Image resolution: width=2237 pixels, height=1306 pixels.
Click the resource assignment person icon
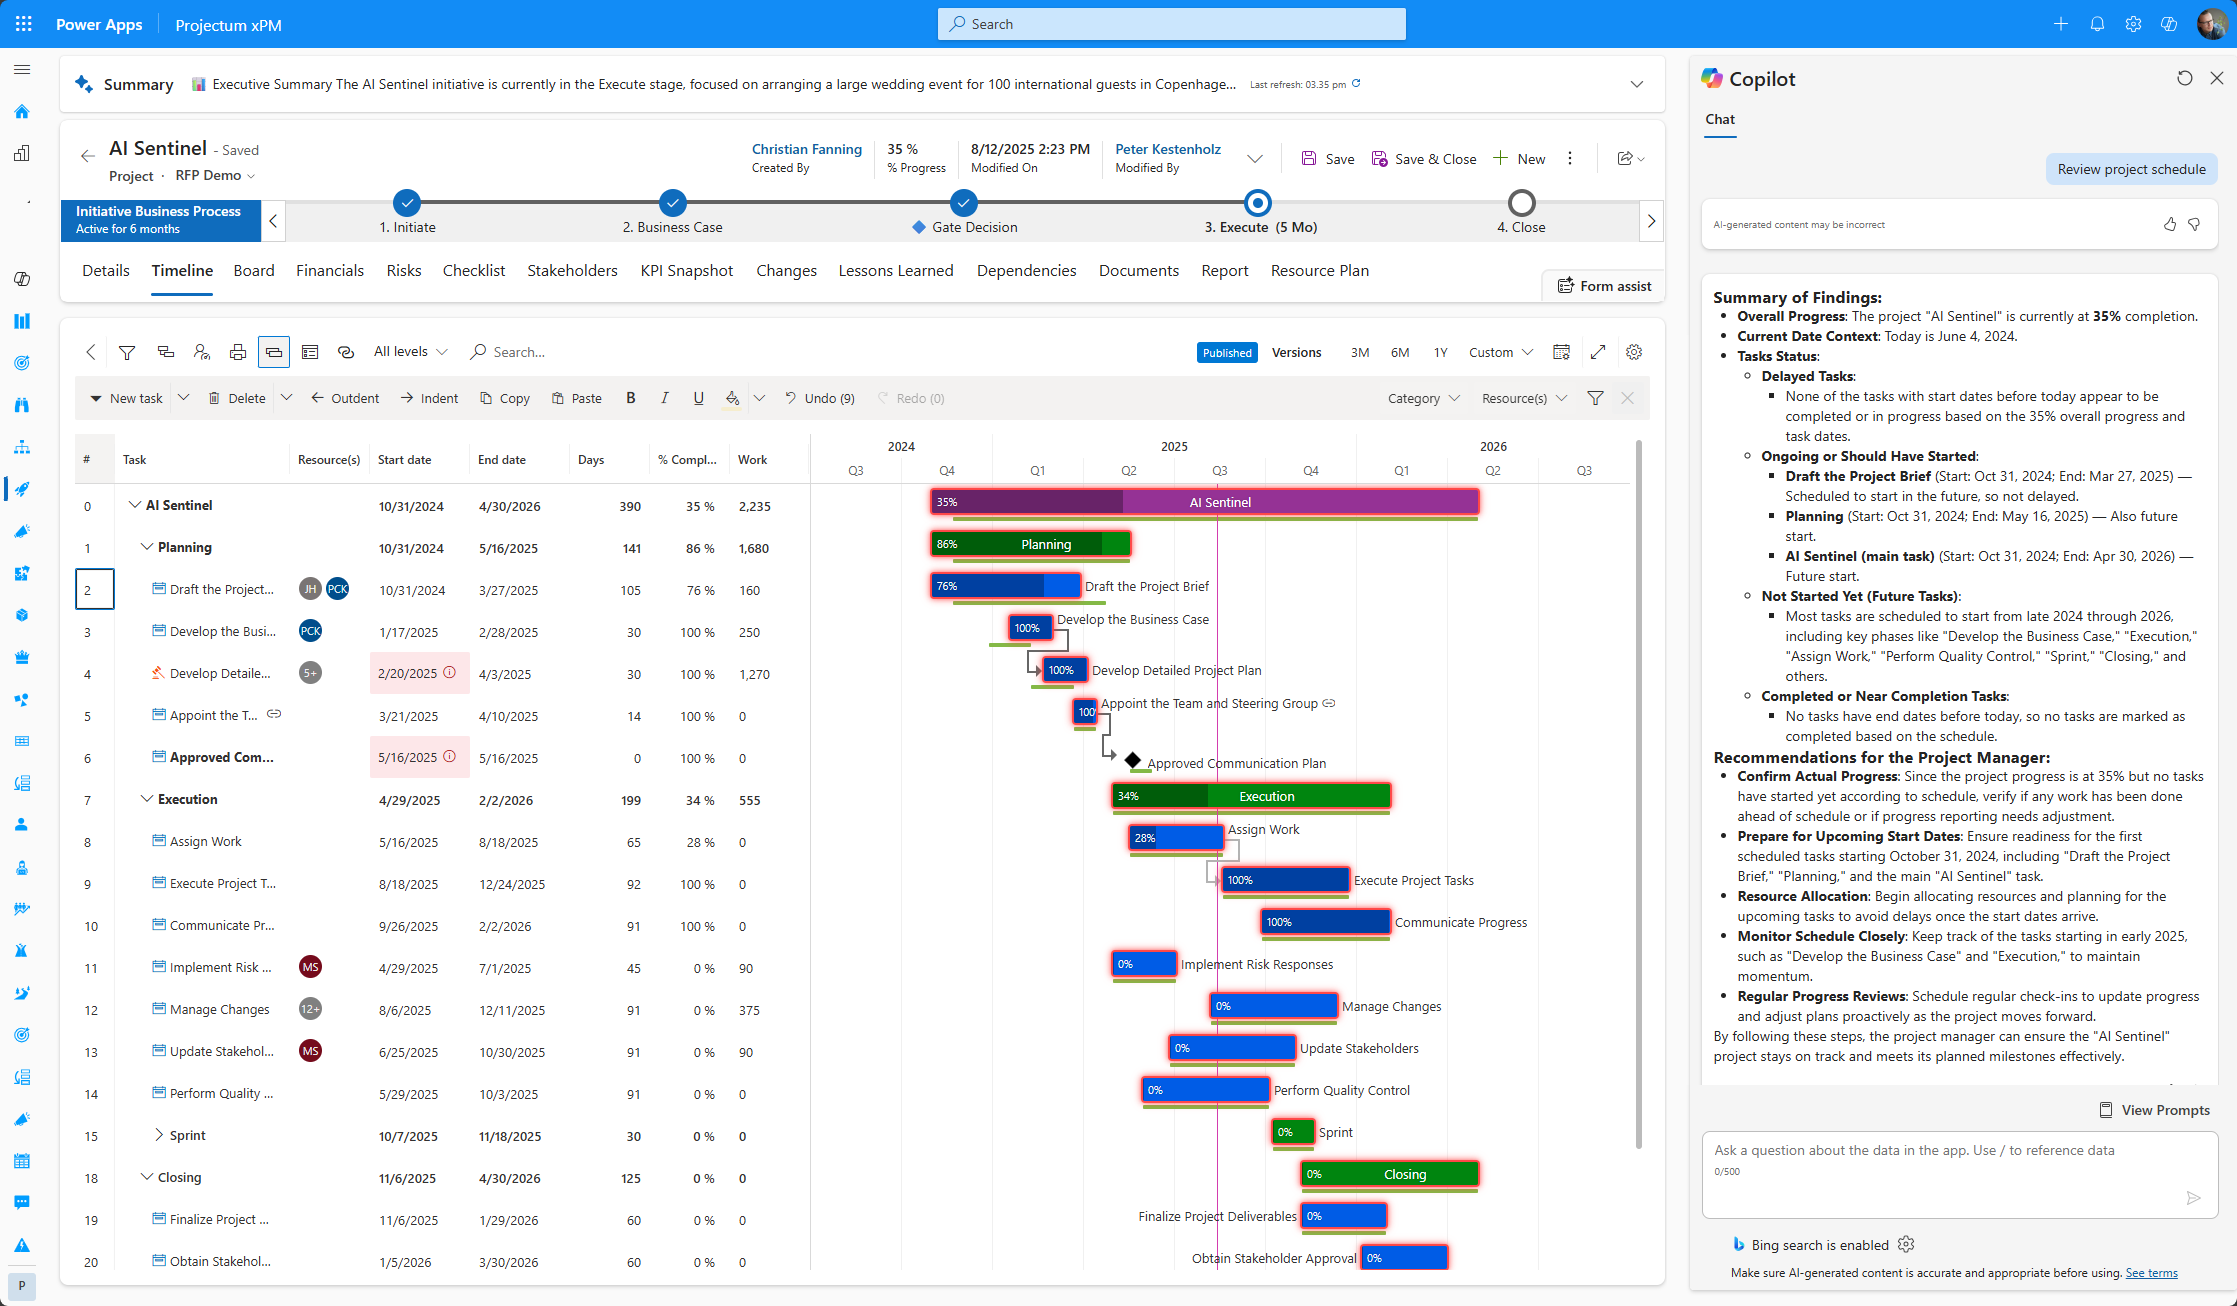[x=201, y=352]
